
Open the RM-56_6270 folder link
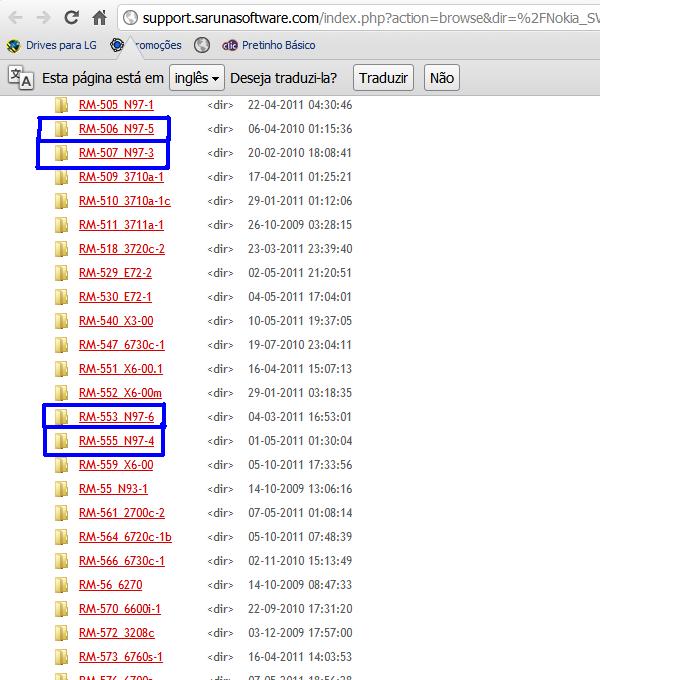[x=111, y=584]
